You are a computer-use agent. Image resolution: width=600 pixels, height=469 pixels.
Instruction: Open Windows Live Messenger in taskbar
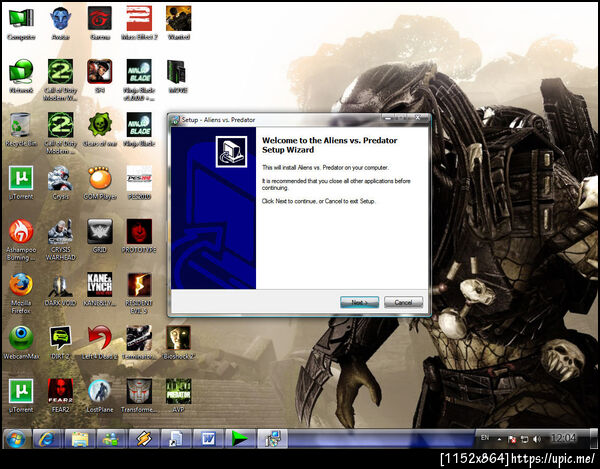tap(111, 439)
